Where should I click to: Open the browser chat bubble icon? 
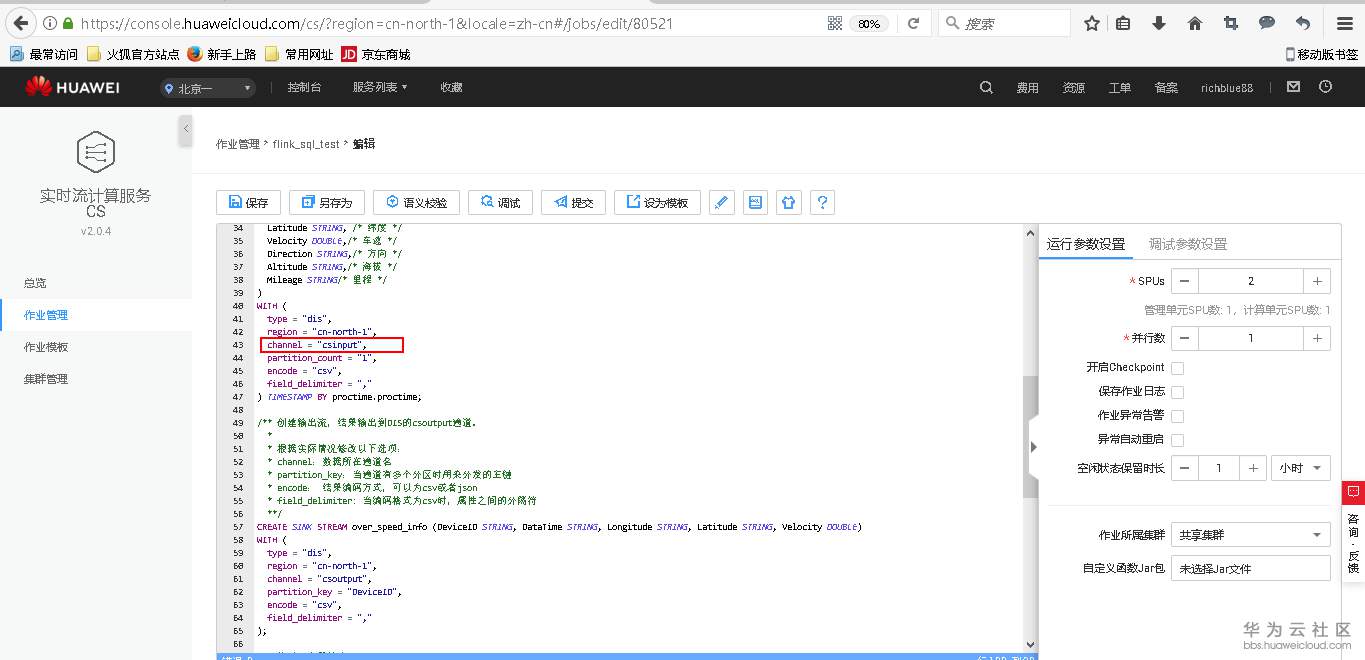[1266, 23]
